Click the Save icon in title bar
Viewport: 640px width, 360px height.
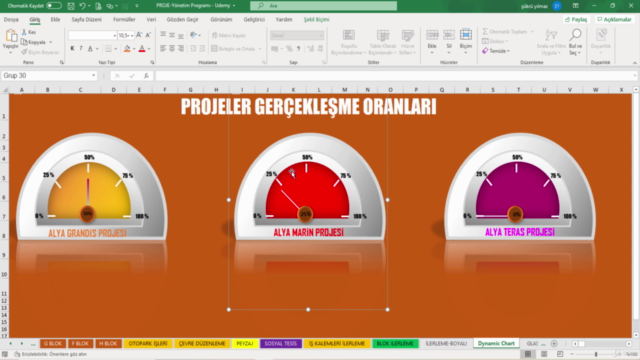pyautogui.click(x=71, y=6)
